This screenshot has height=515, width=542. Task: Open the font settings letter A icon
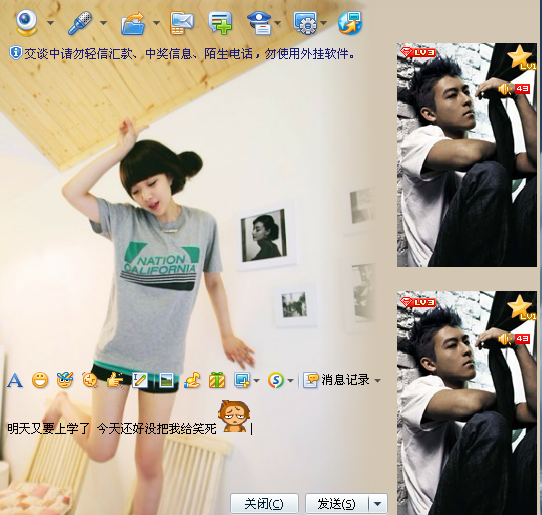coord(15,381)
